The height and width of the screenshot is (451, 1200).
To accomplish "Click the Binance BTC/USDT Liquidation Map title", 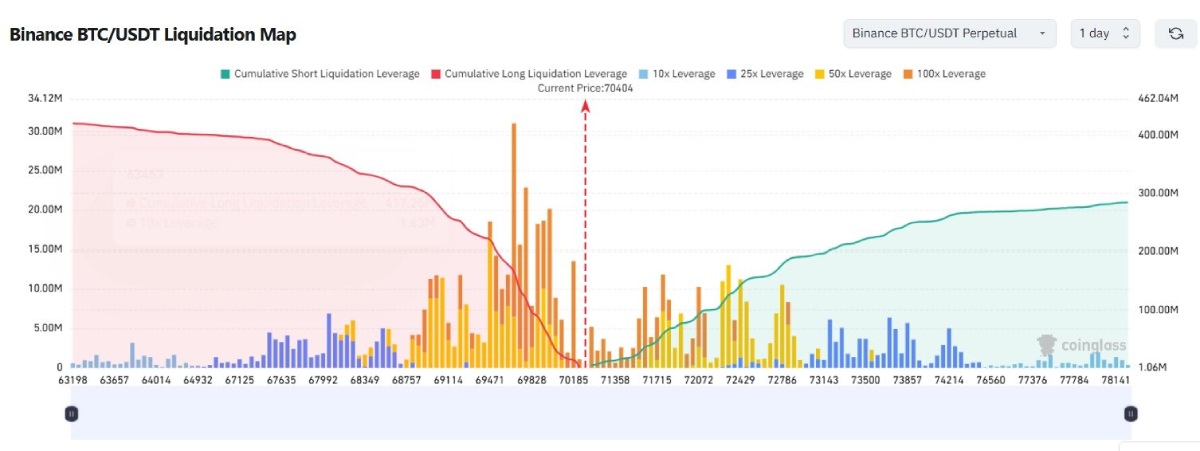I will point(153,34).
